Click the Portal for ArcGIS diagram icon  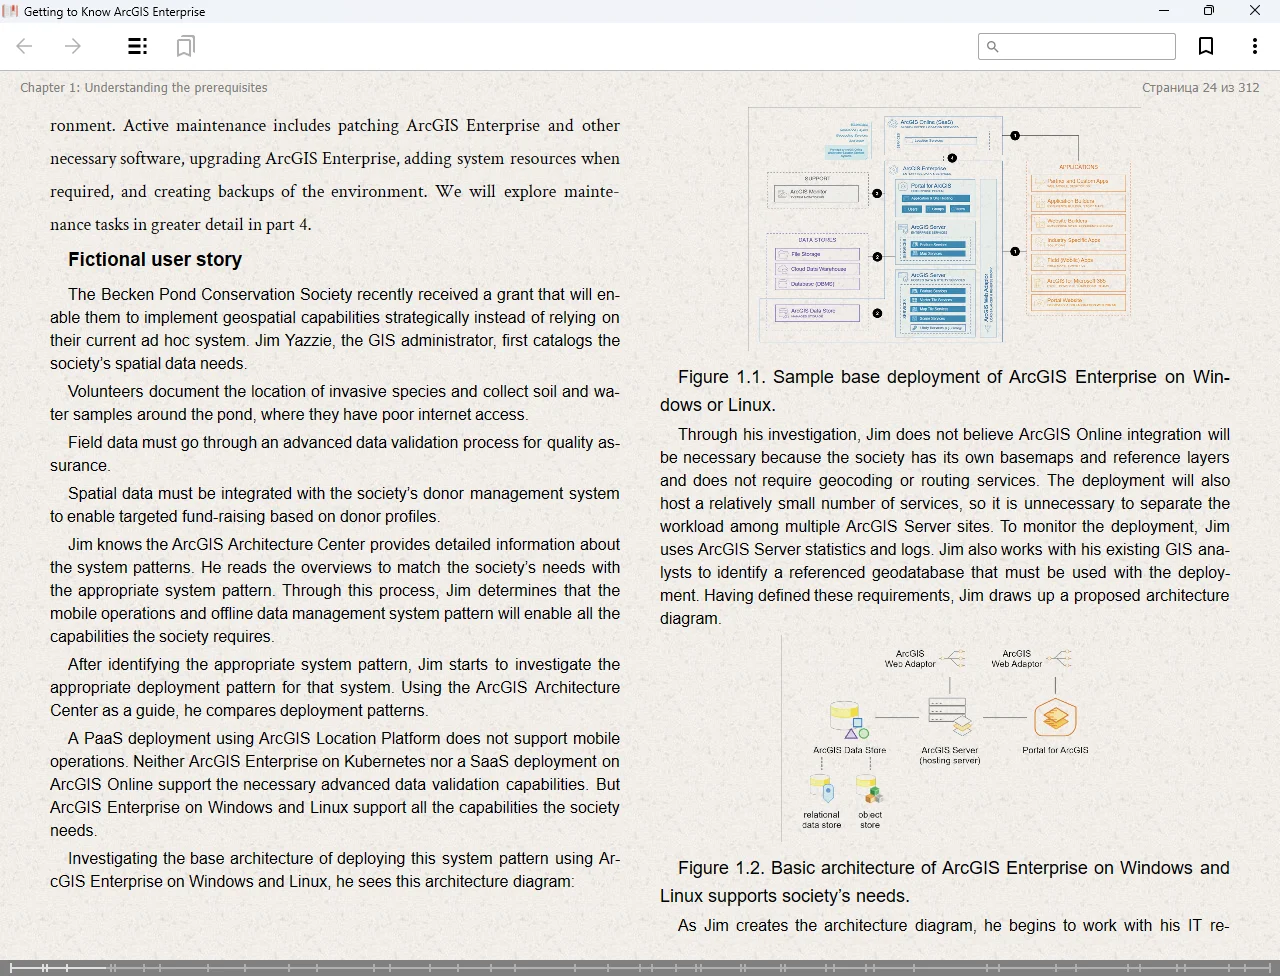tap(1055, 718)
